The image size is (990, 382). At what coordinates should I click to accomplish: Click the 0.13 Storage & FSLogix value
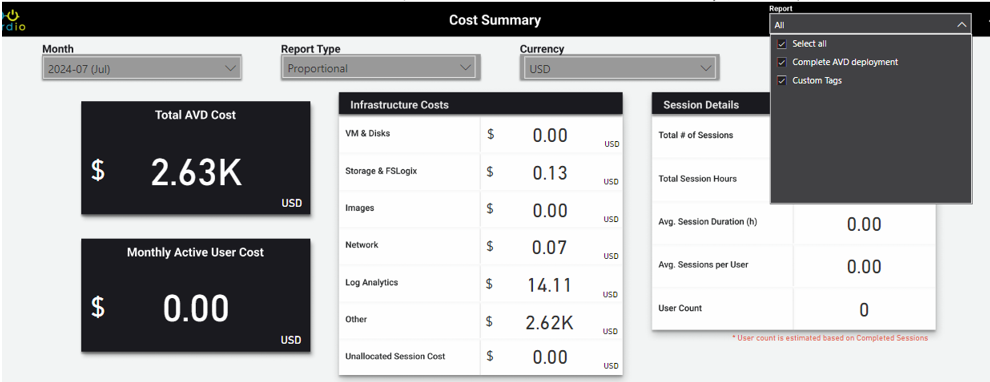click(550, 173)
